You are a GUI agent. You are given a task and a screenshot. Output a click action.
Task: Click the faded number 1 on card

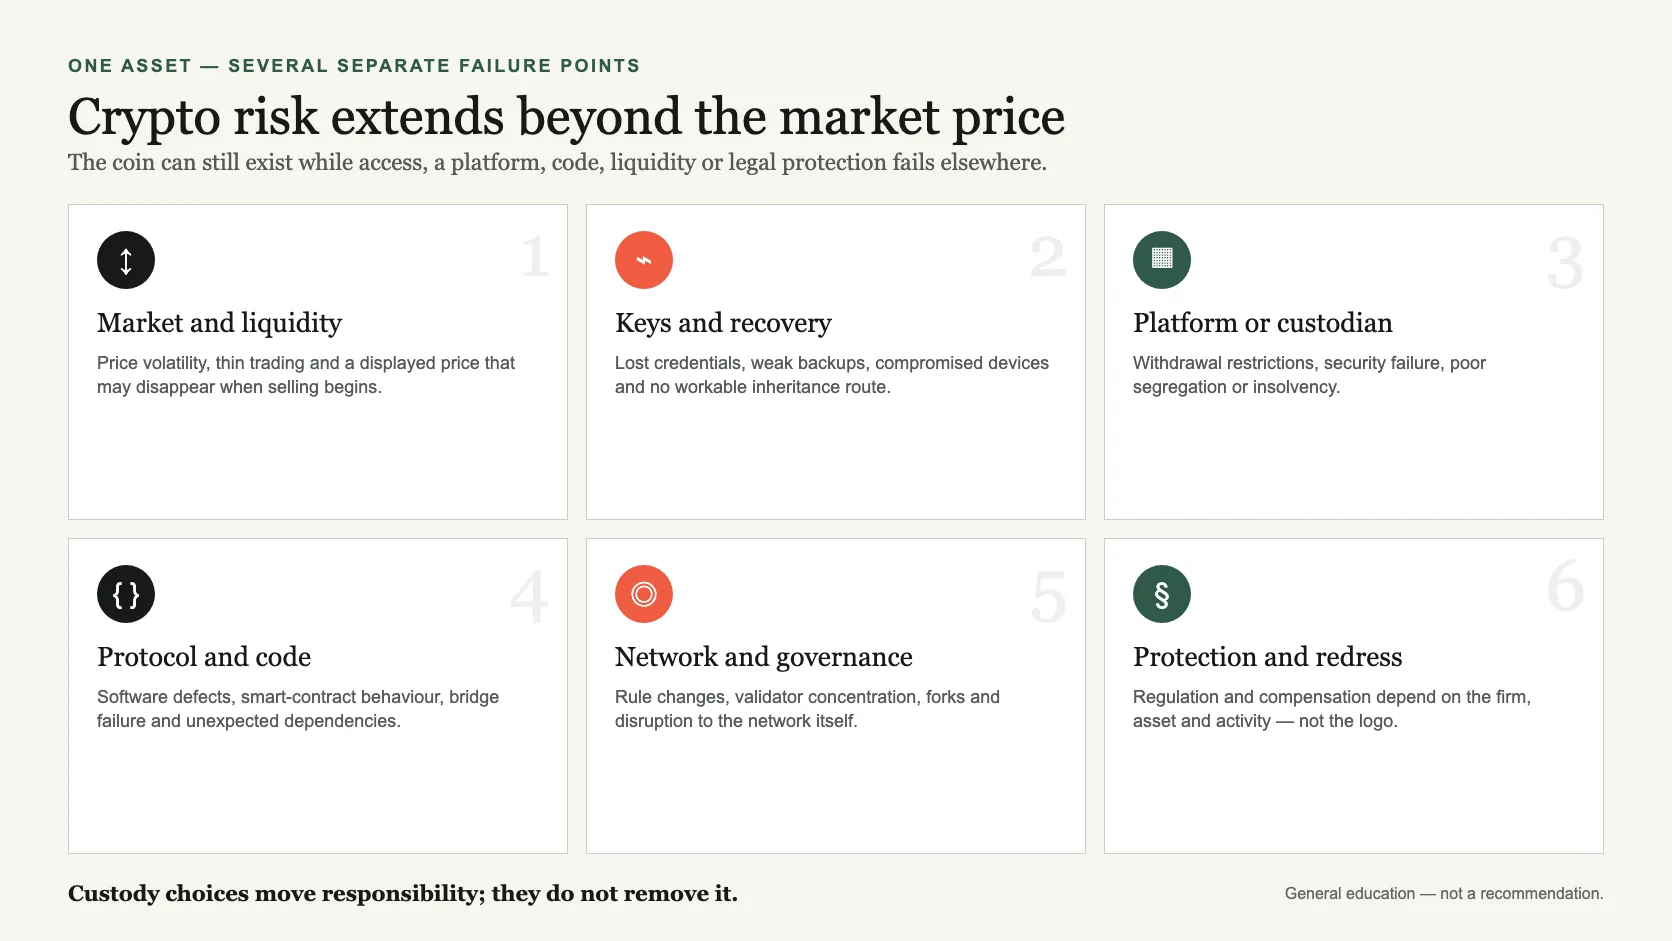pyautogui.click(x=535, y=257)
